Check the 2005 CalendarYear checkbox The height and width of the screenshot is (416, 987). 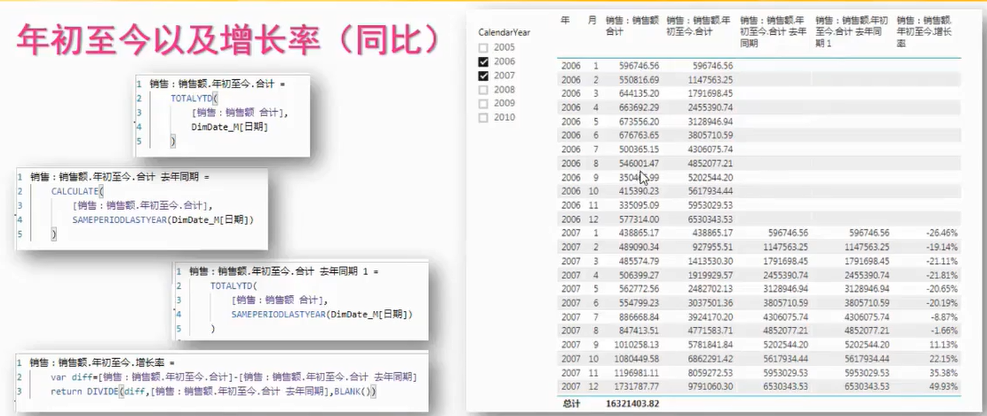pos(483,48)
